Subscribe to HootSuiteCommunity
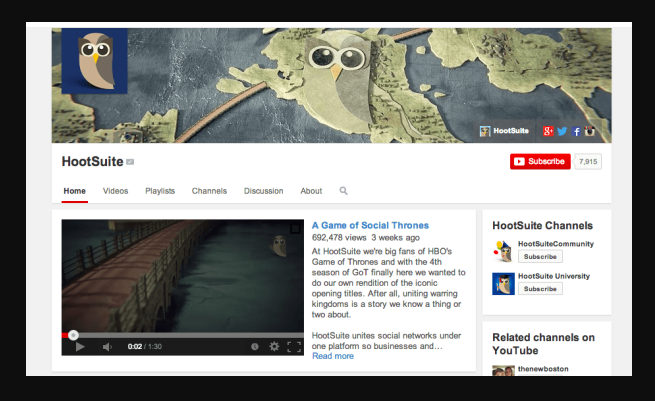655x401 pixels. 540,256
